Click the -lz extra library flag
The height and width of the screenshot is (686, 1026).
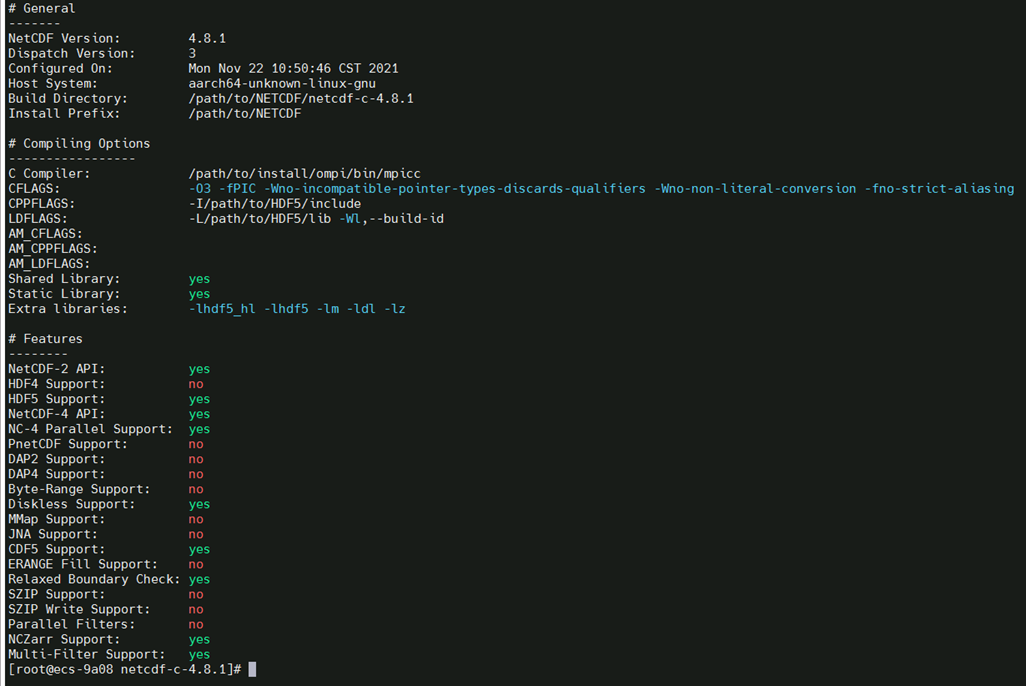point(395,308)
